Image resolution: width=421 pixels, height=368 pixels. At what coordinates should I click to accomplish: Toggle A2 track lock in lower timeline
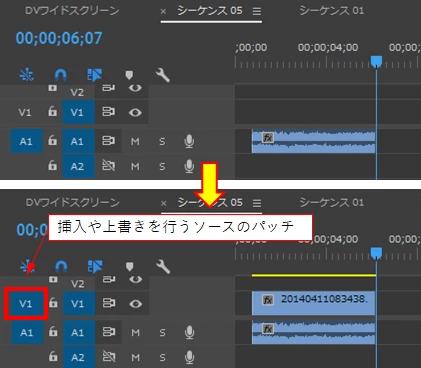[x=53, y=357]
